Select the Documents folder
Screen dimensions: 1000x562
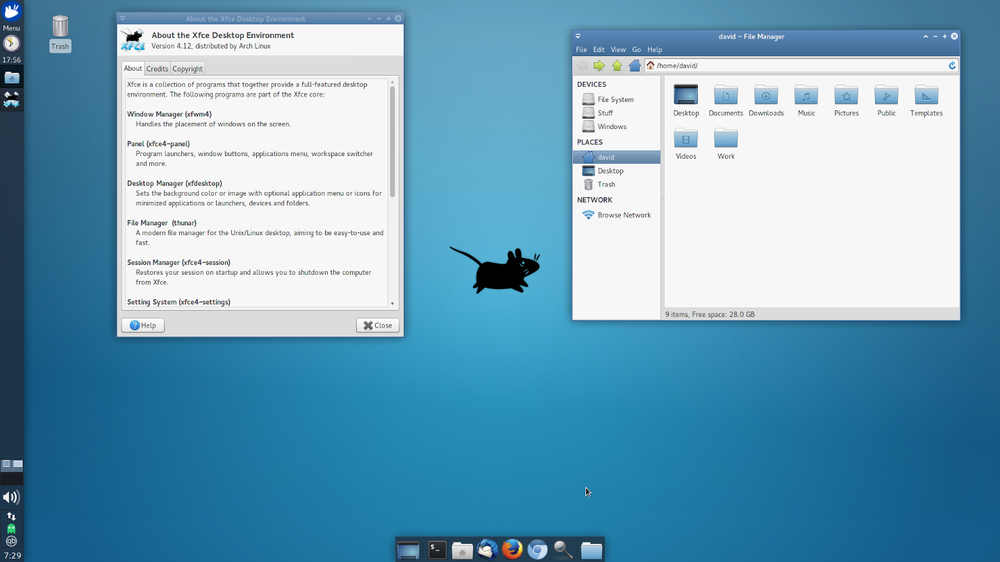tap(726, 100)
